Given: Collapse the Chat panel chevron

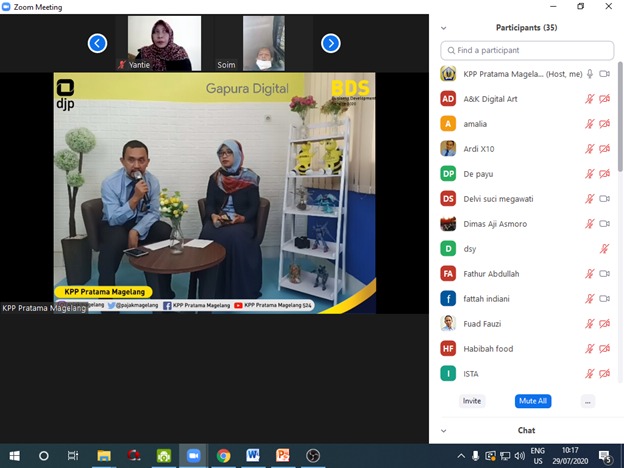Looking at the screenshot, I should coord(444,431).
